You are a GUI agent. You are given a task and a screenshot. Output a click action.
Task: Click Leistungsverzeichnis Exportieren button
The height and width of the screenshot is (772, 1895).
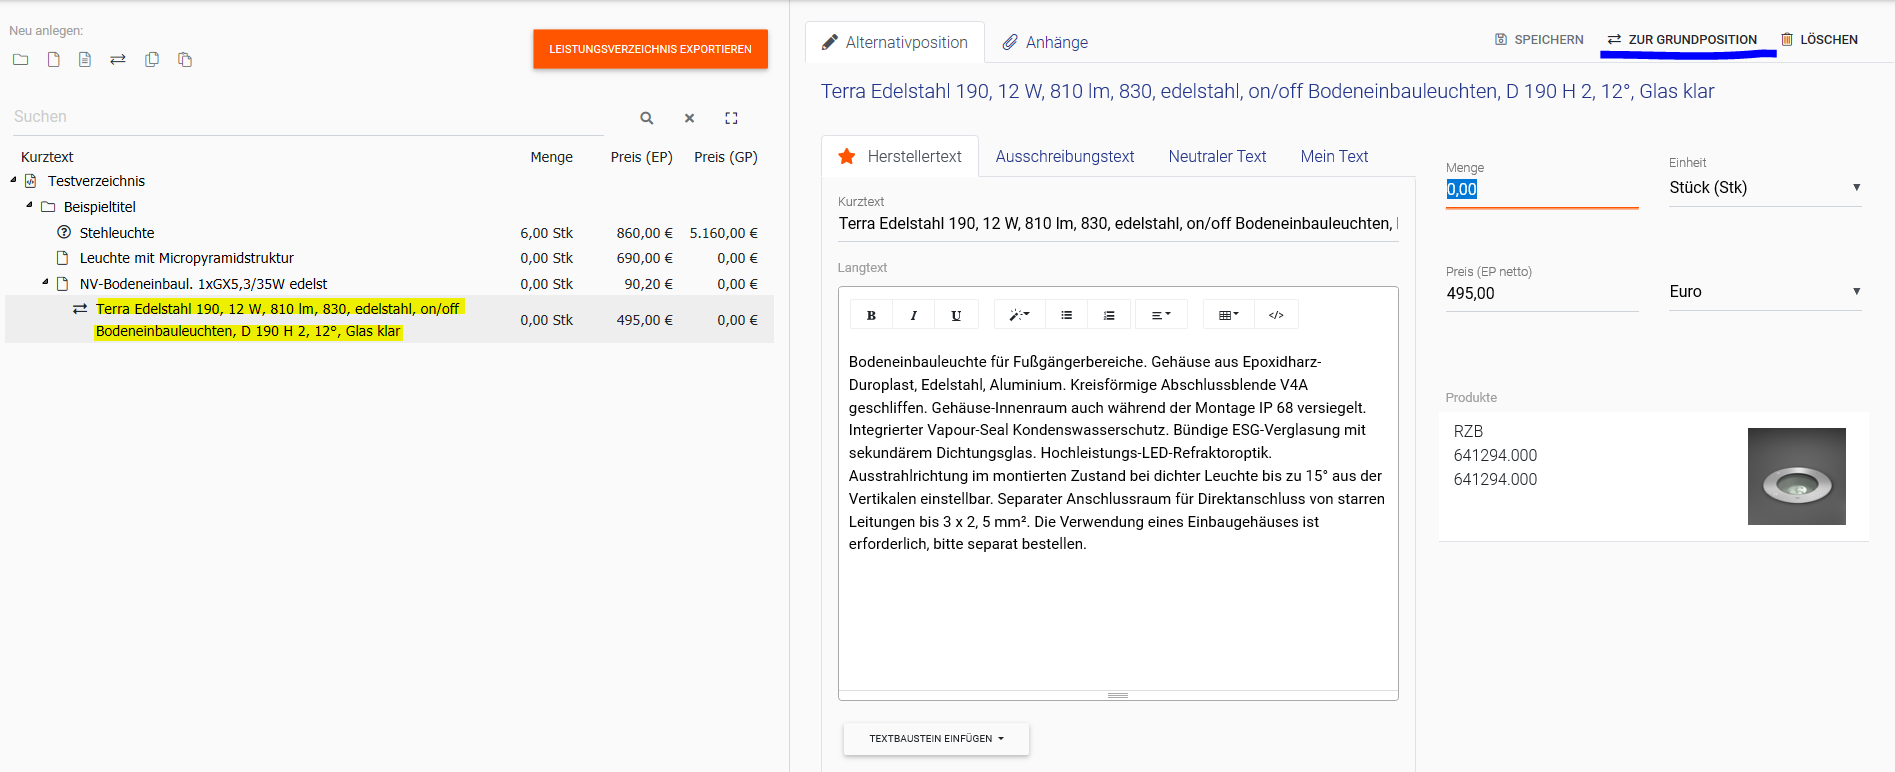click(x=650, y=49)
